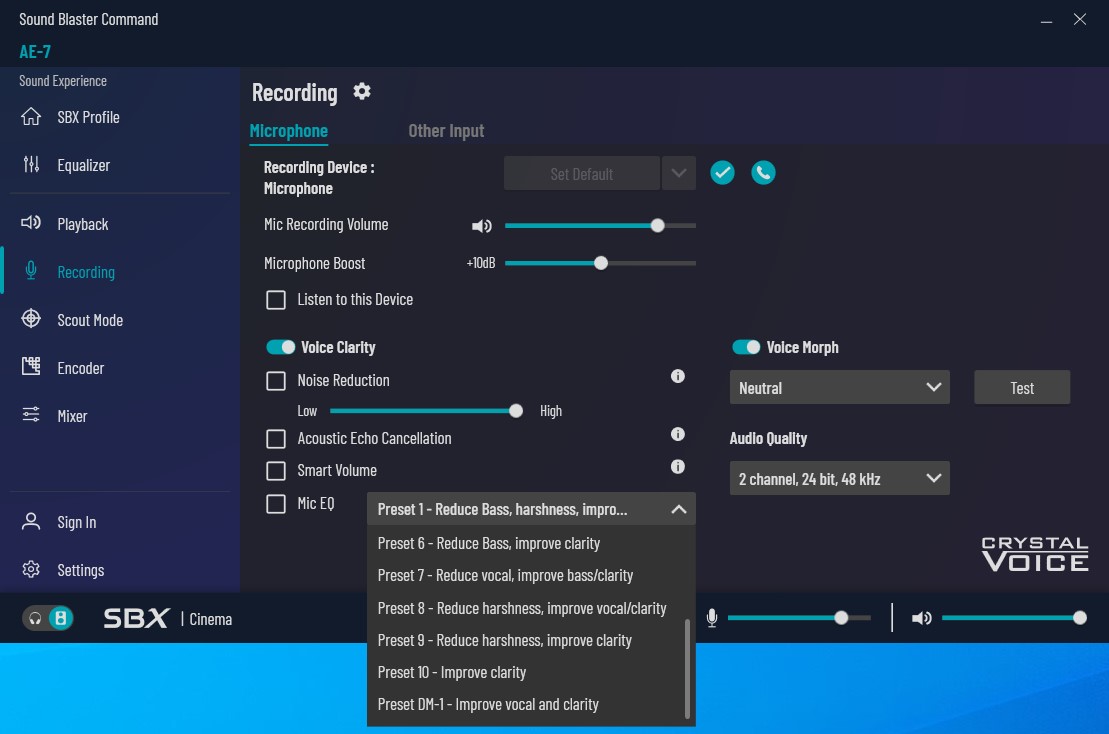Select Preset DM-1 - Improve vocal and clarity
Image resolution: width=1109 pixels, height=734 pixels.
[526, 704]
